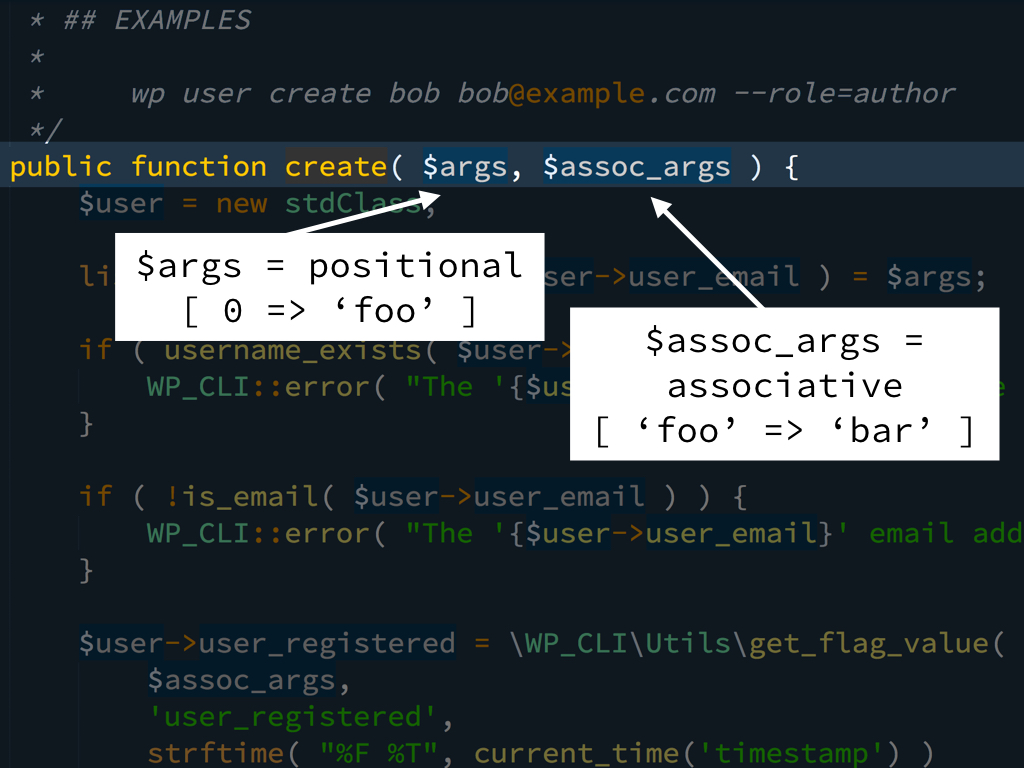Click the "current_time(" function call
The width and height of the screenshot is (1024, 768).
tap(586, 753)
